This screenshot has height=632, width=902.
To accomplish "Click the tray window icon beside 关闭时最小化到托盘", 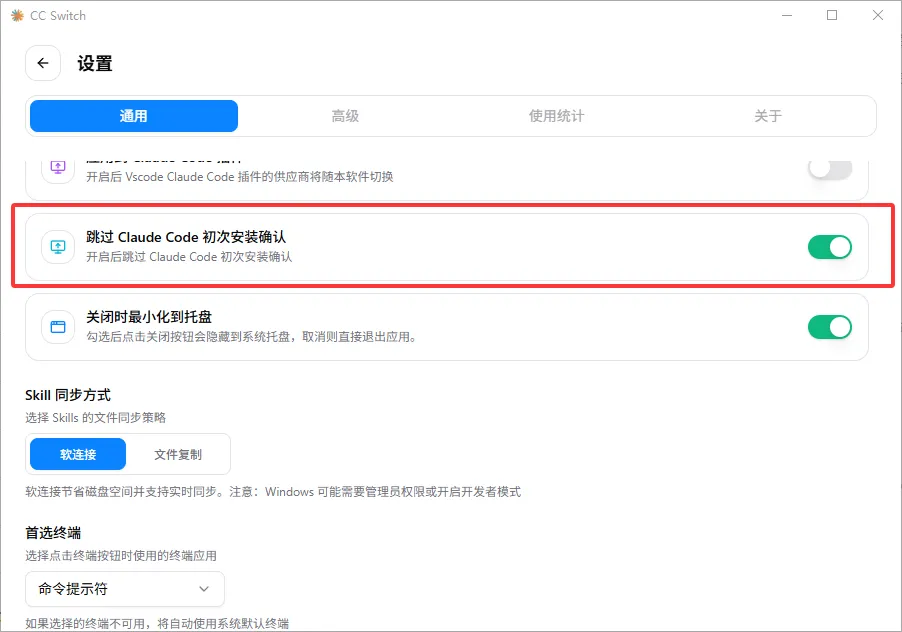I will (x=57, y=328).
